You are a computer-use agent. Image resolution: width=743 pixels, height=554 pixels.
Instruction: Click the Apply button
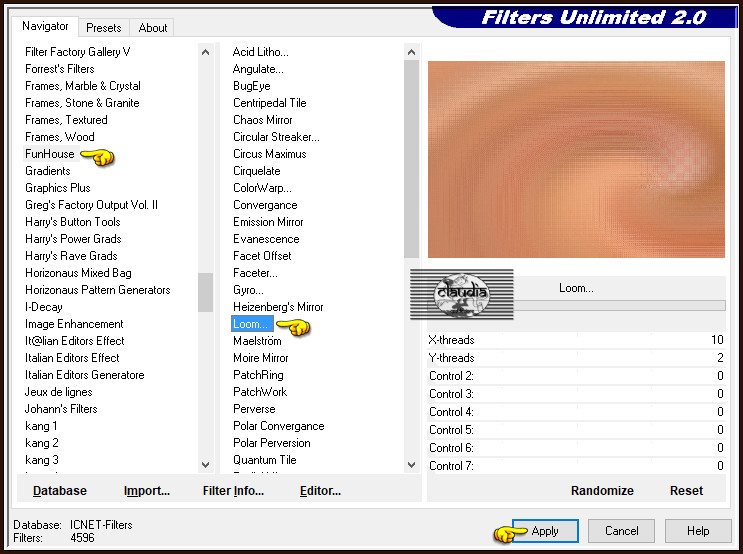(x=545, y=531)
